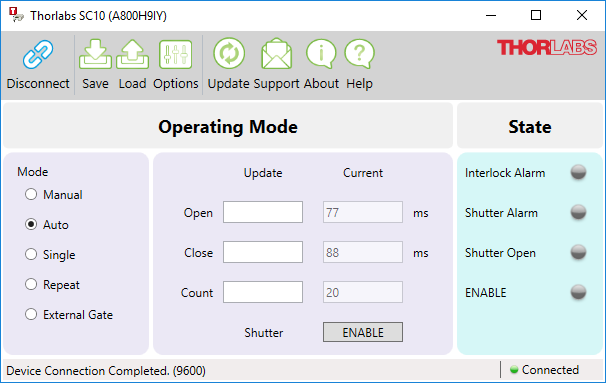606x383 pixels.
Task: Select Repeat mode radio button
Action: tap(31, 284)
